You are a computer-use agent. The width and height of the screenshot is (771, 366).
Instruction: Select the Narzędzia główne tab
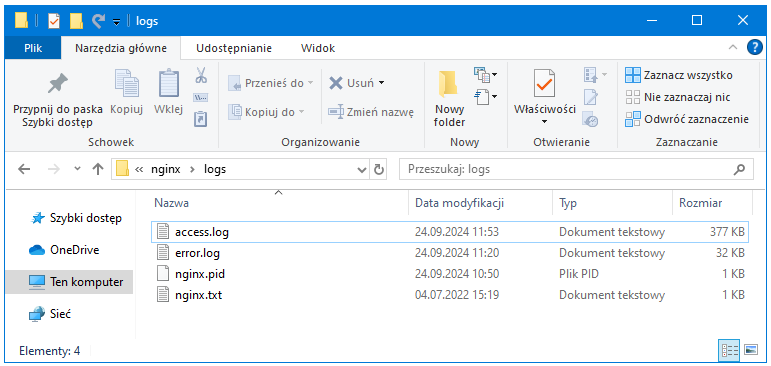click(120, 48)
